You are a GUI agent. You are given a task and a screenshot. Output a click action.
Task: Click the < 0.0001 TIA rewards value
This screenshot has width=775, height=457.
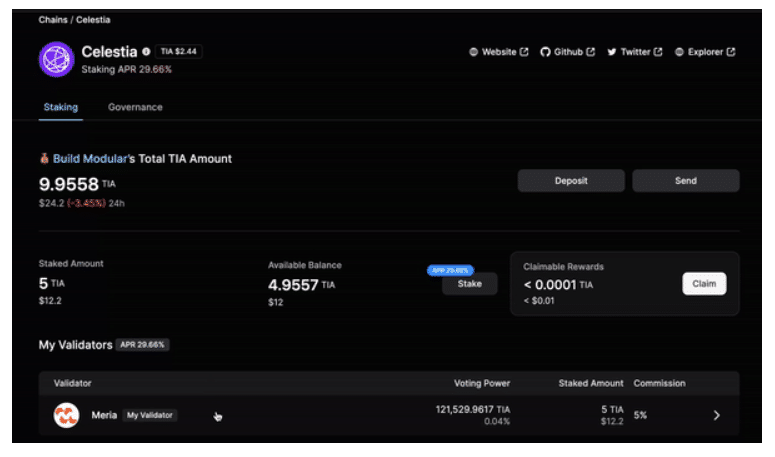[x=558, y=285]
